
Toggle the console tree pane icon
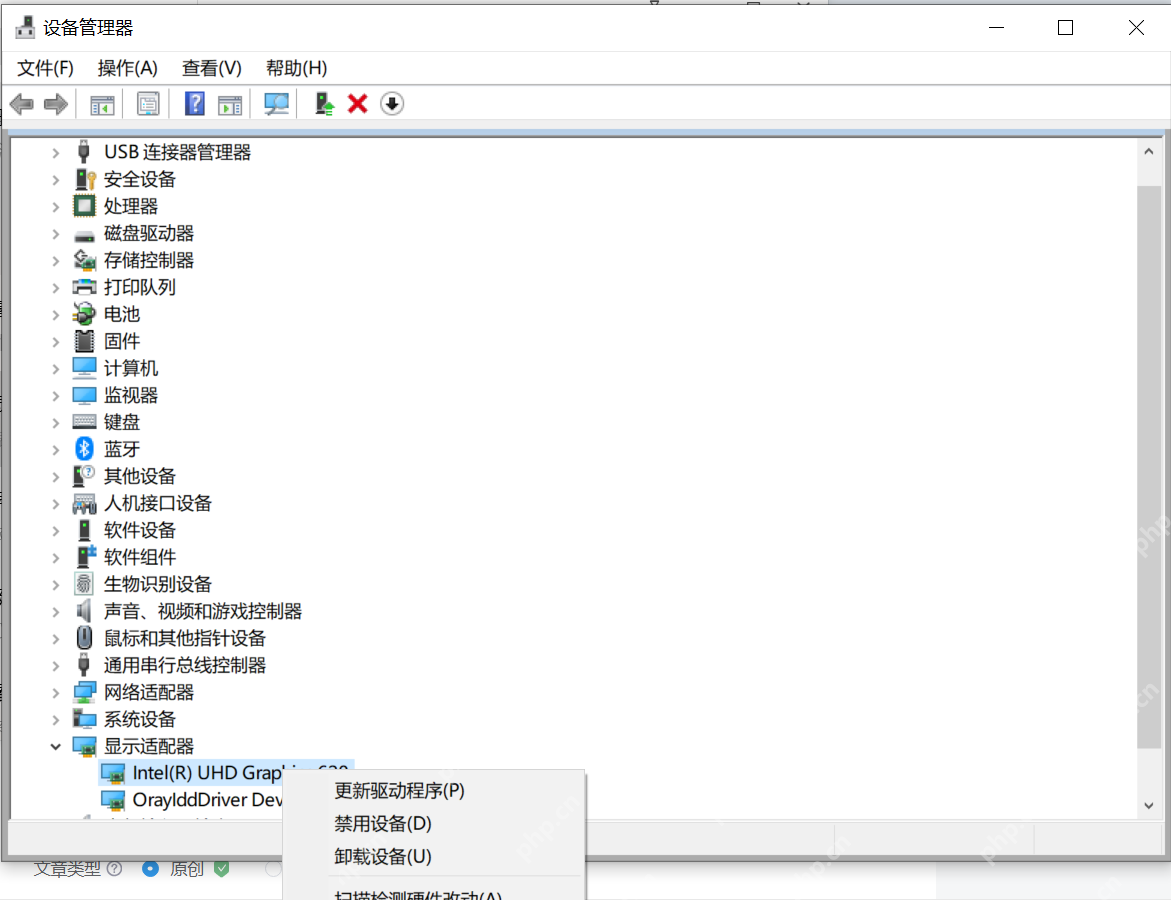[x=102, y=104]
